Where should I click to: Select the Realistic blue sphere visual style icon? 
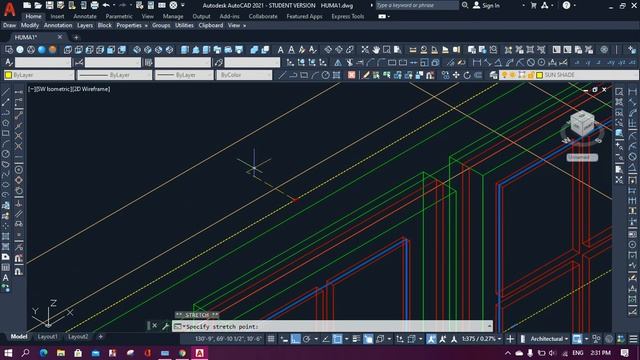coord(42,50)
